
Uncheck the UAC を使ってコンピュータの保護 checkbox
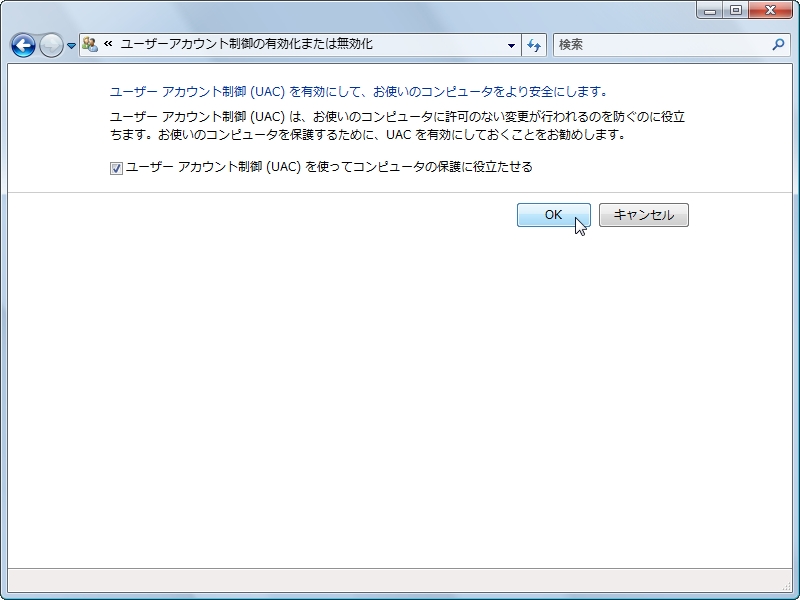116,168
